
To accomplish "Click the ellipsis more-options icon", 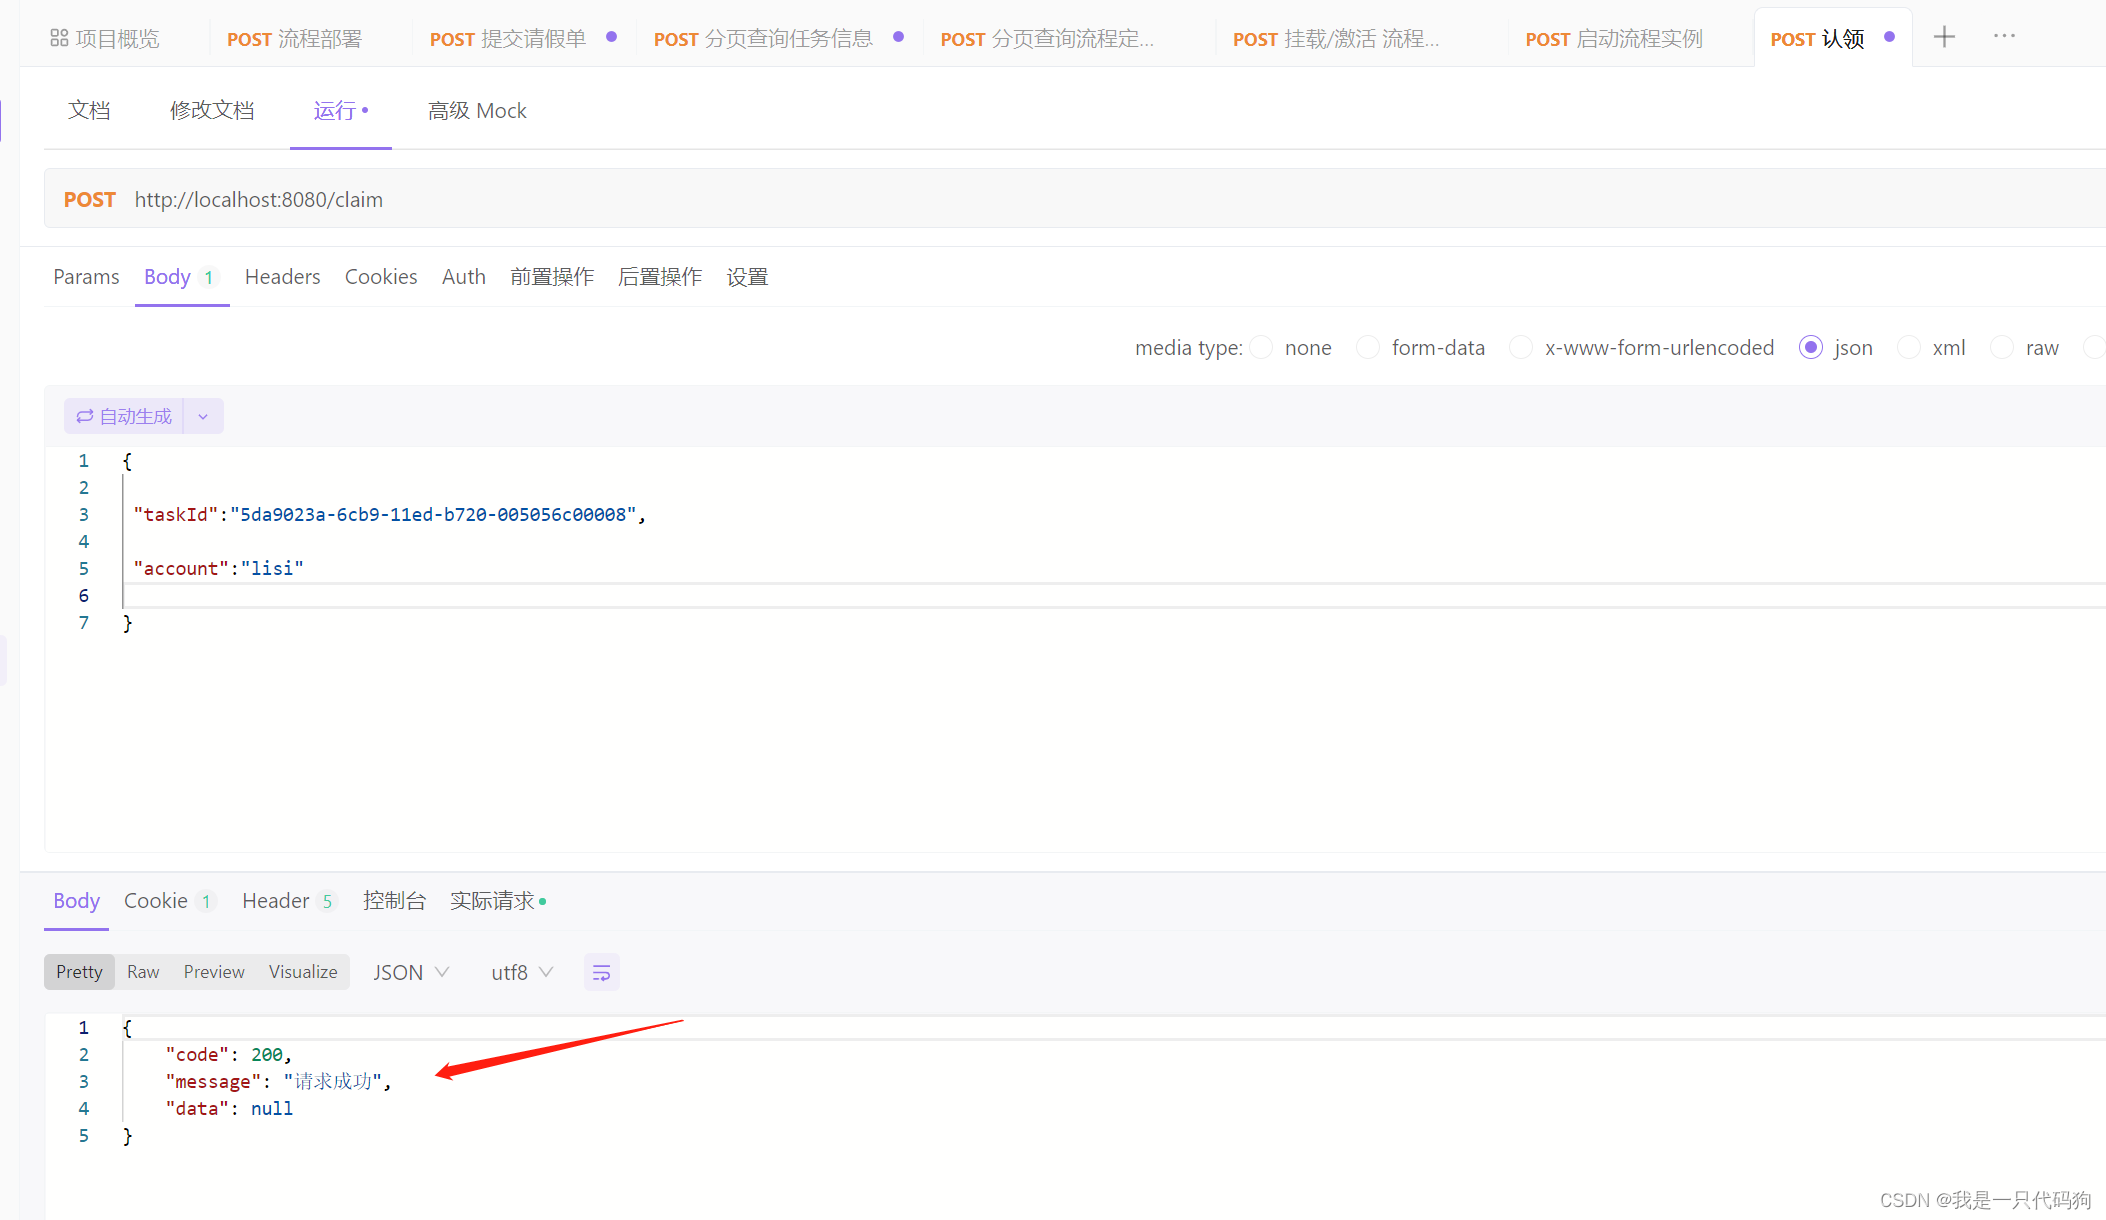I will click(2003, 36).
